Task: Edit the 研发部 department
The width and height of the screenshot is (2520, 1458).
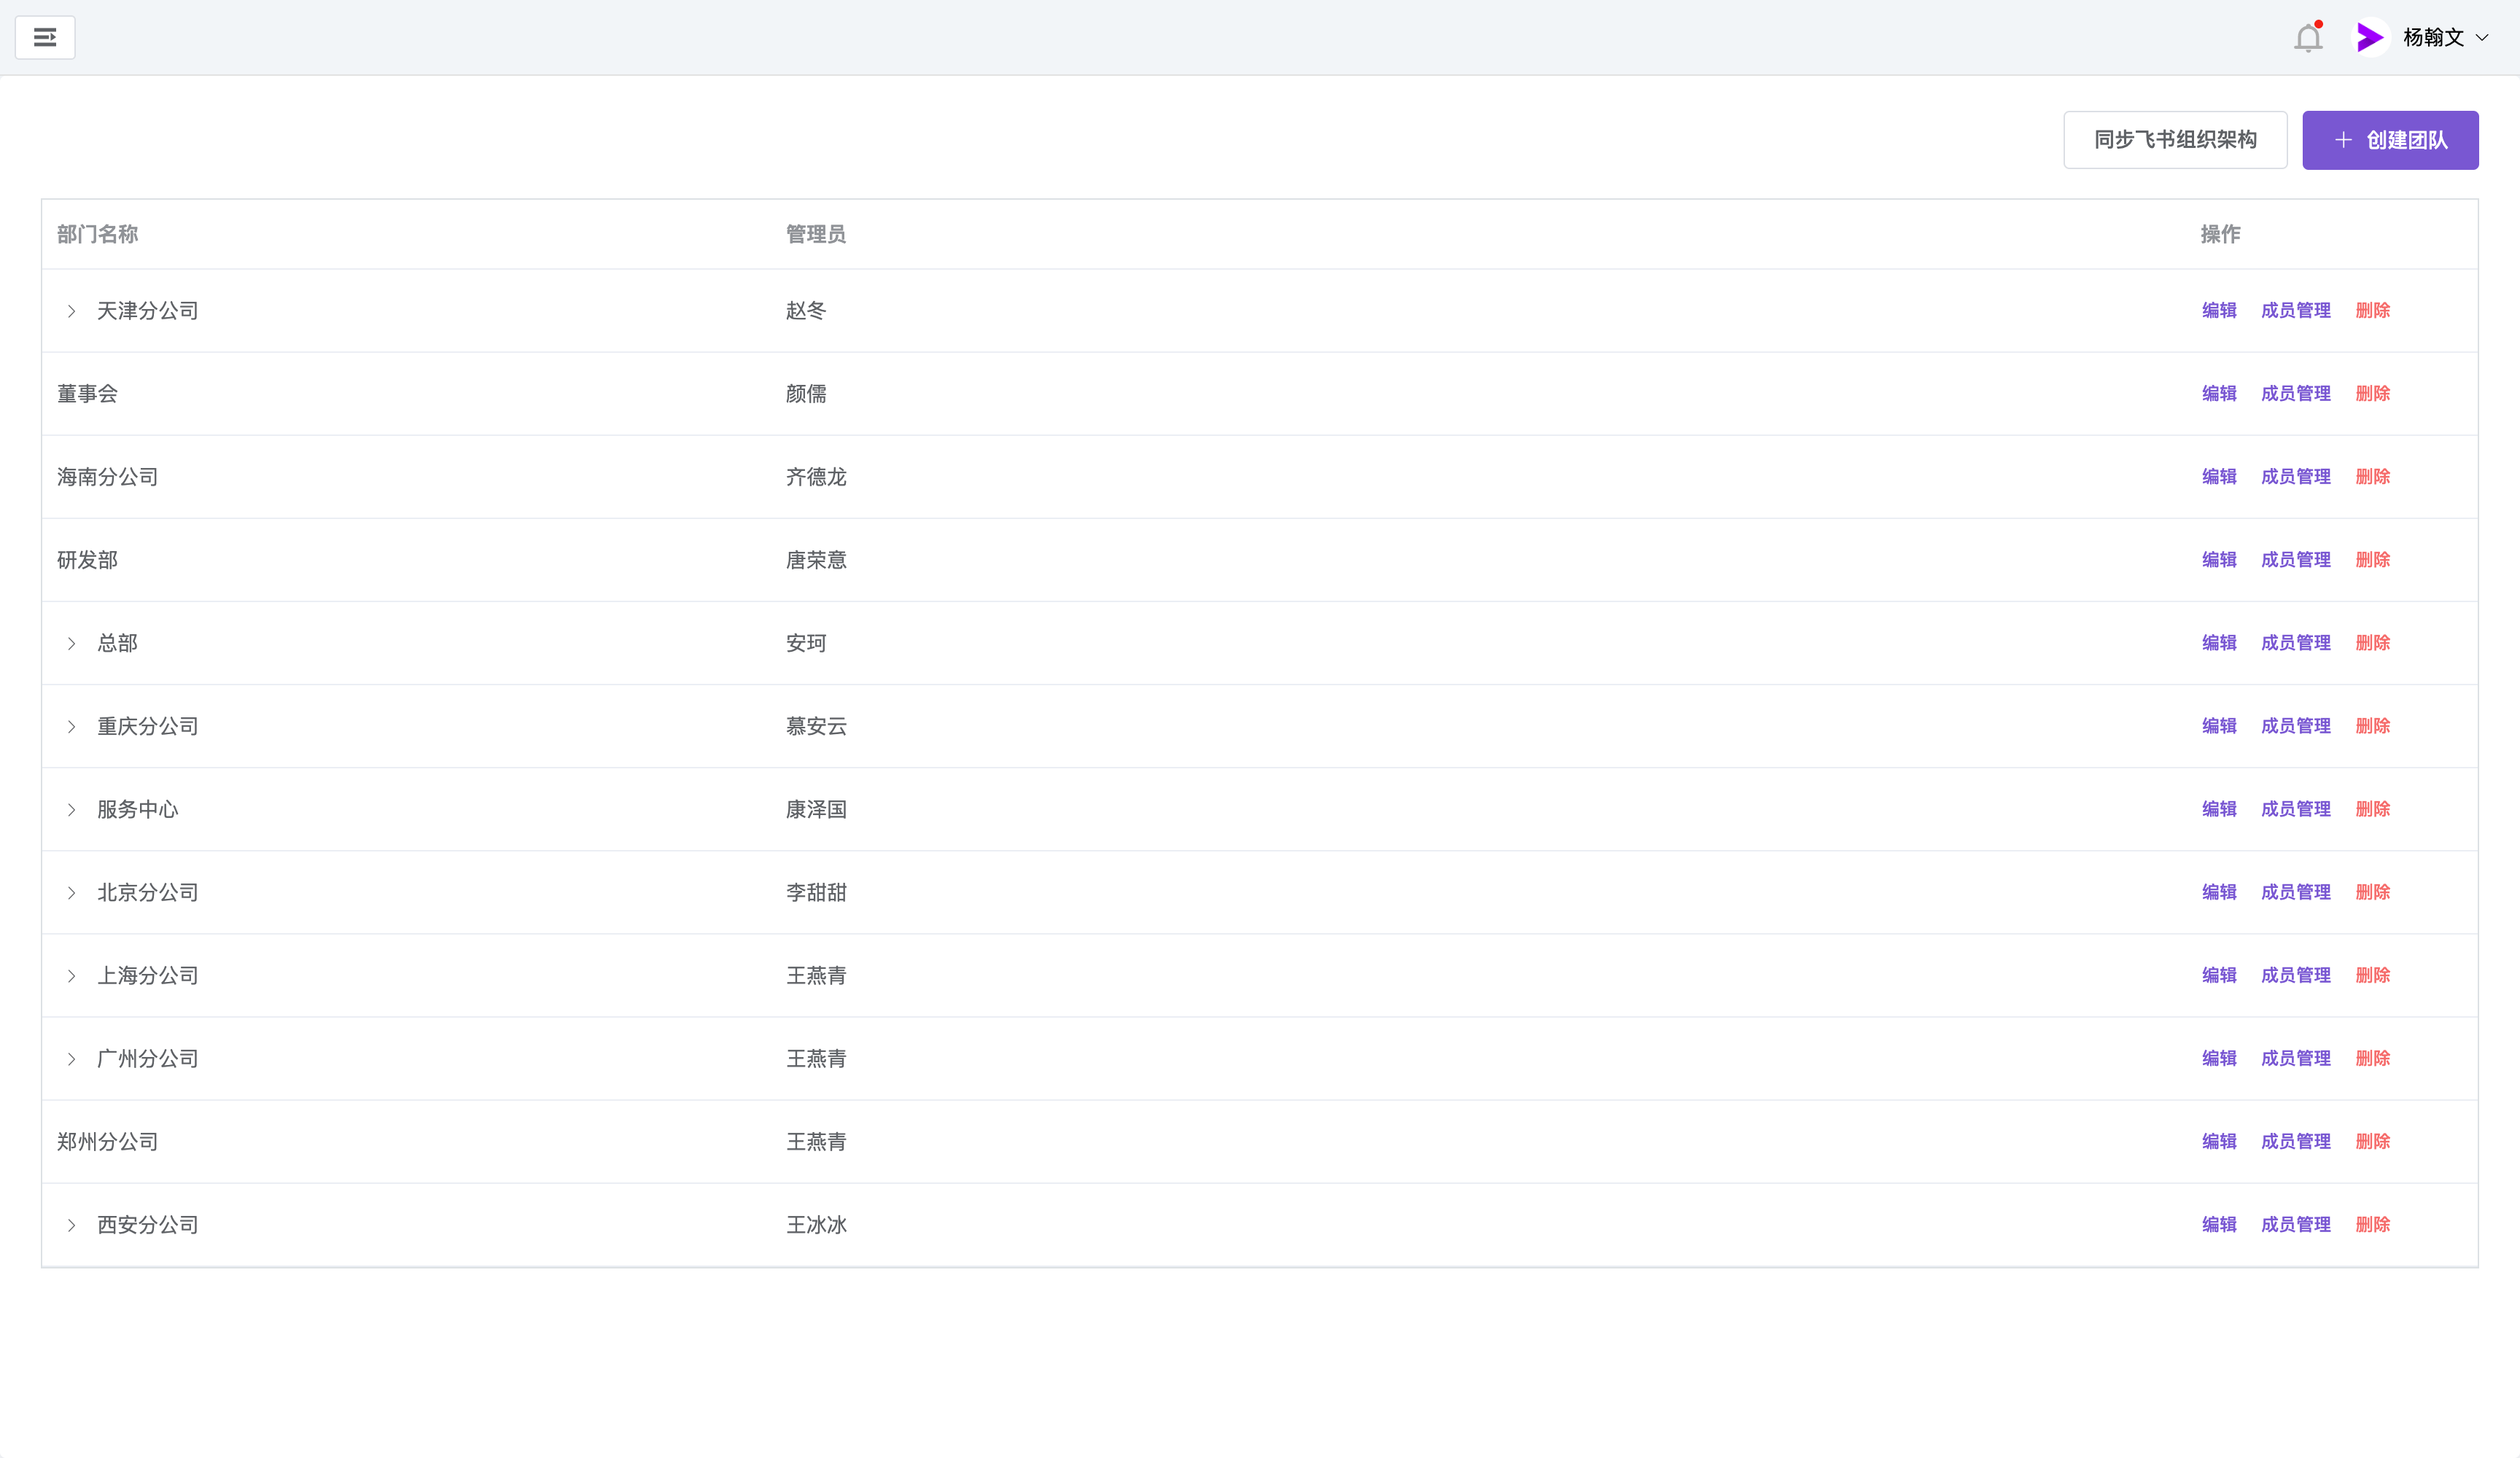Action: [2219, 559]
